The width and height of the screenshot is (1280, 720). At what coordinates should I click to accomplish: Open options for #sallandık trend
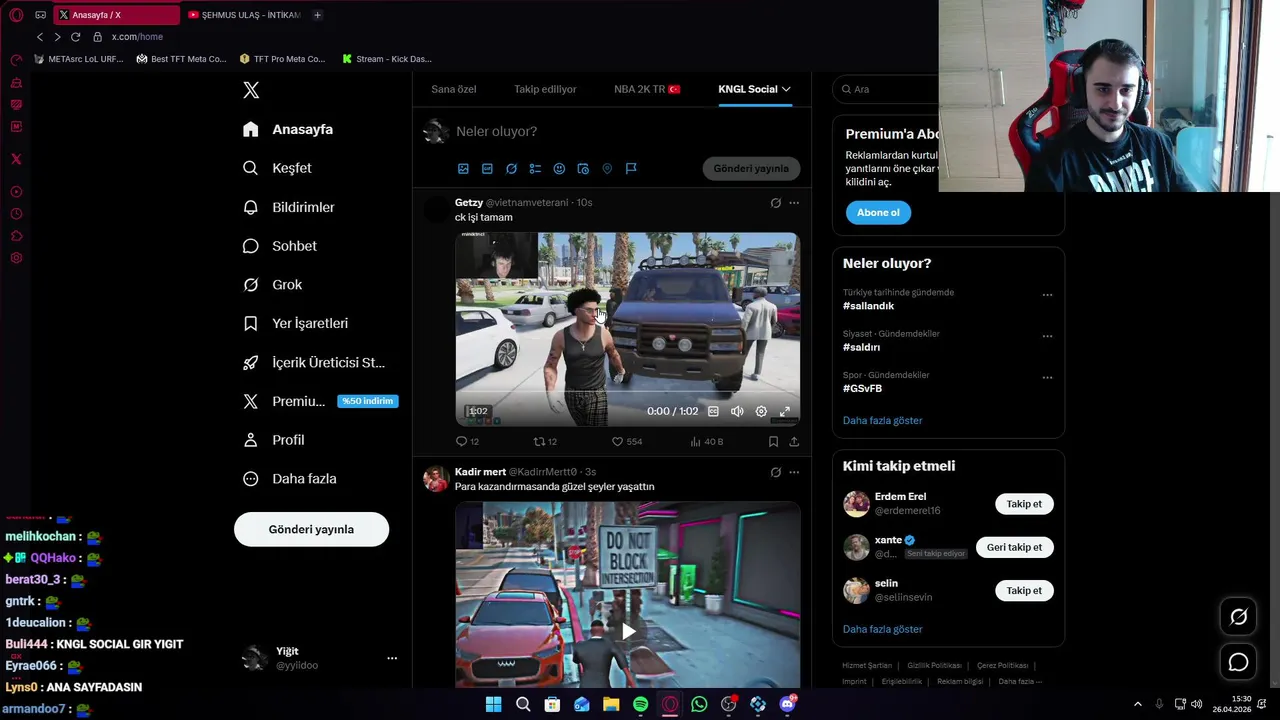click(1047, 295)
